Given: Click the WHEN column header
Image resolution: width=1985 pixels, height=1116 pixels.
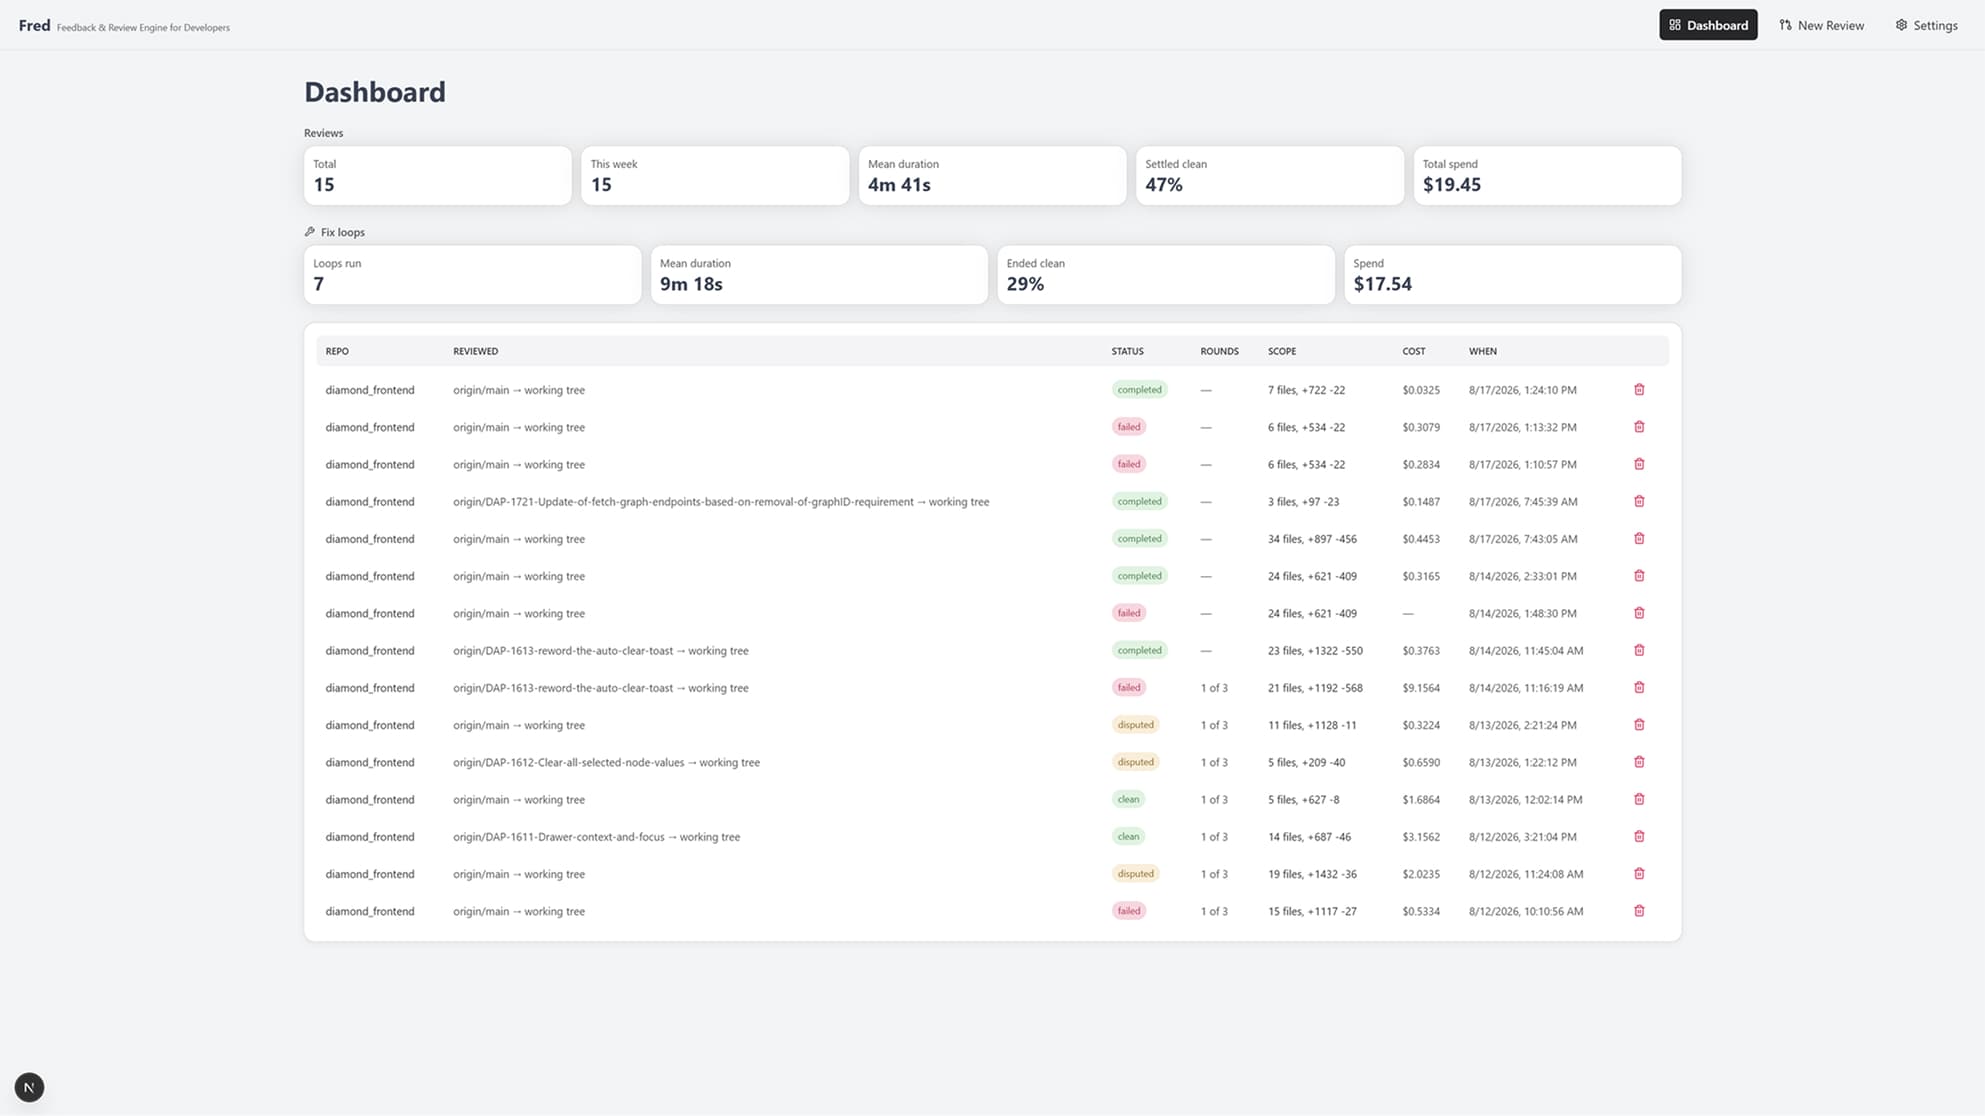Looking at the screenshot, I should pyautogui.click(x=1483, y=351).
